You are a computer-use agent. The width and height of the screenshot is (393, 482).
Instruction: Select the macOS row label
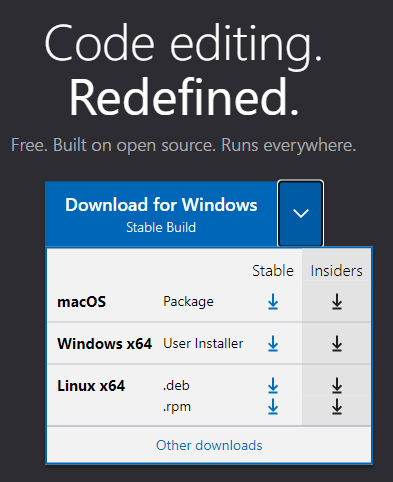tap(81, 302)
